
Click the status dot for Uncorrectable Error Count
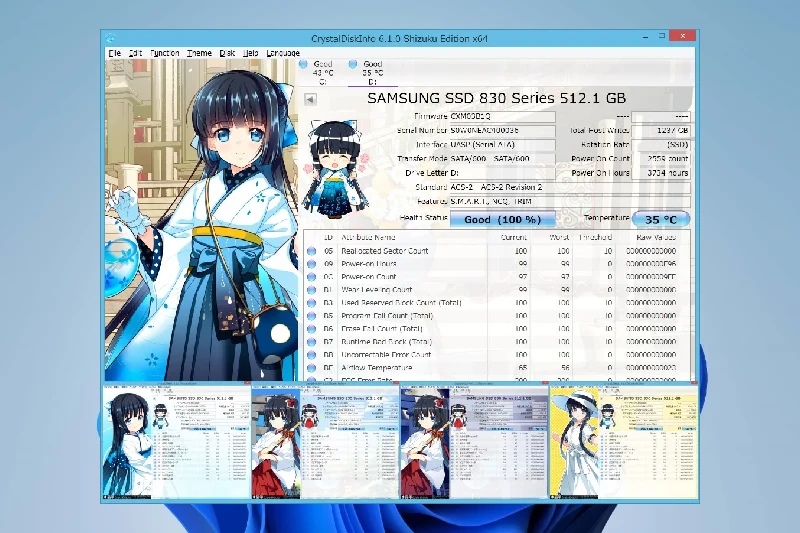tap(312, 354)
